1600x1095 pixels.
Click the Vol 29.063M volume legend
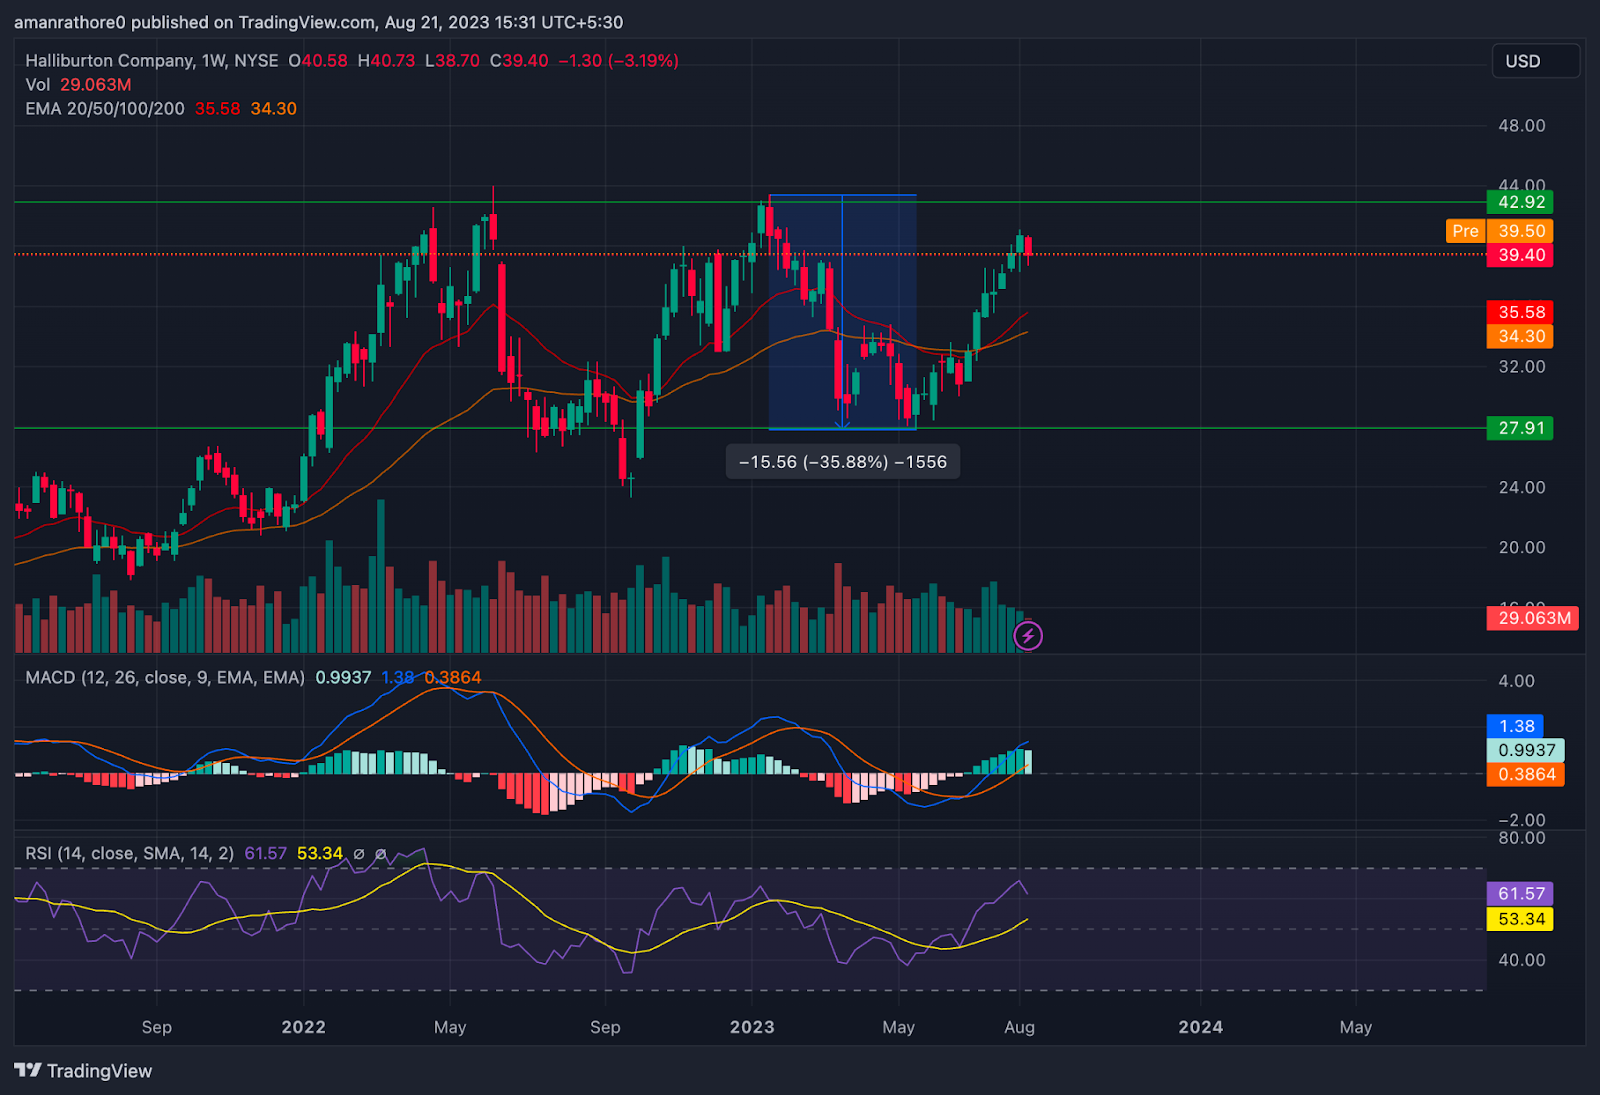tap(78, 85)
